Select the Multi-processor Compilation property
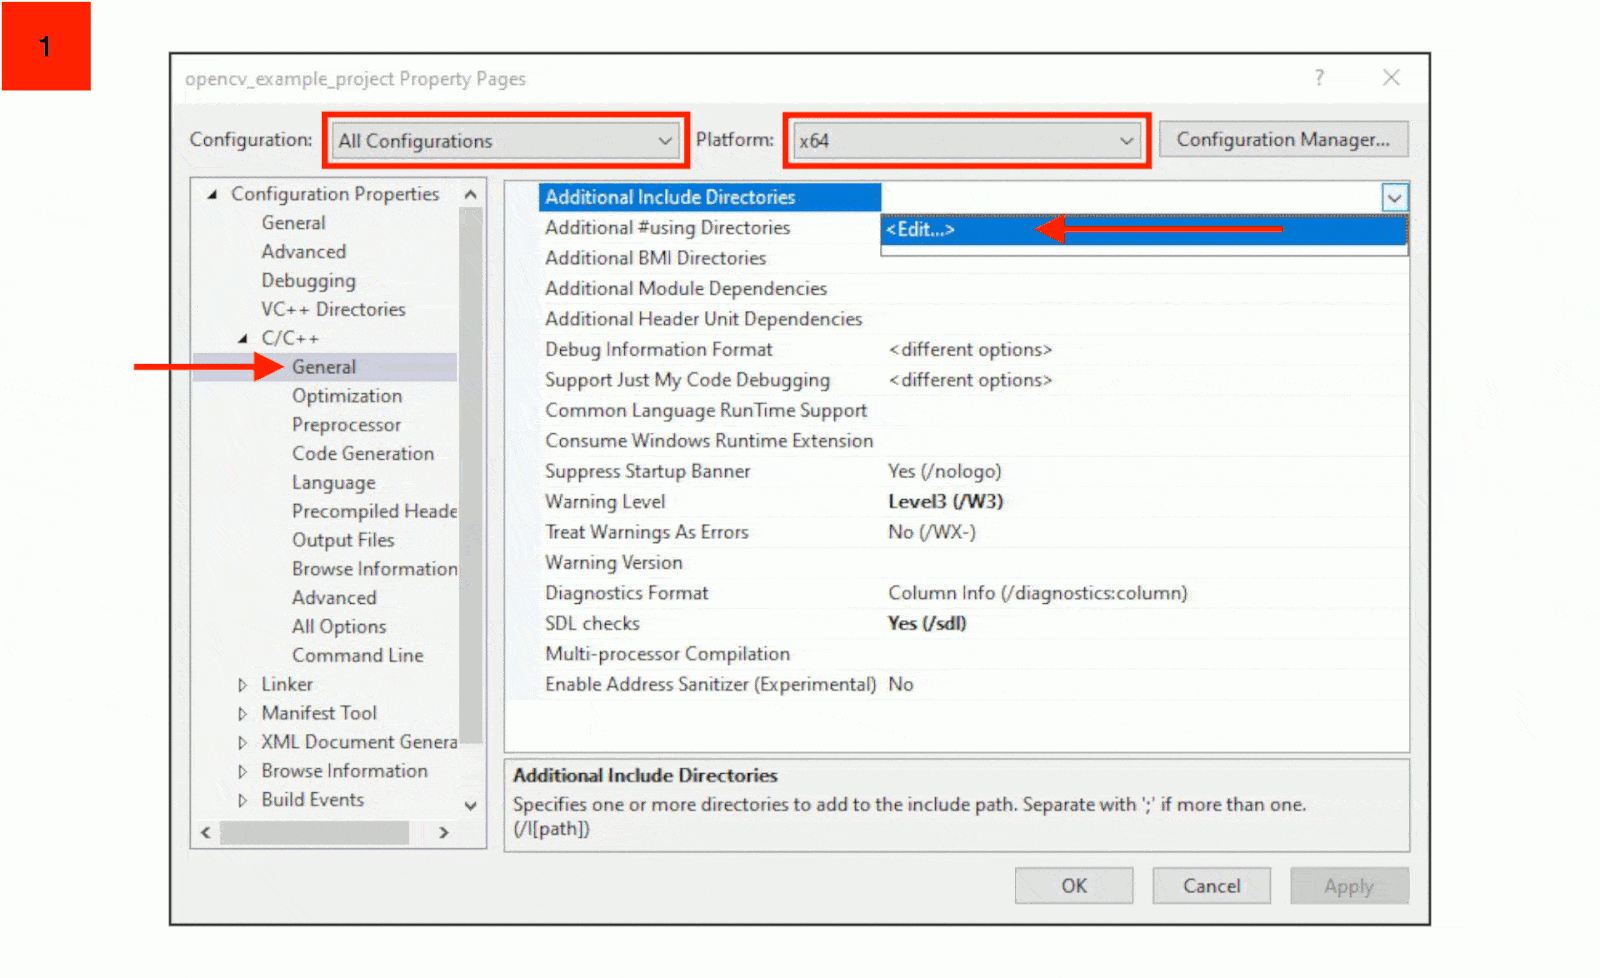 [667, 655]
